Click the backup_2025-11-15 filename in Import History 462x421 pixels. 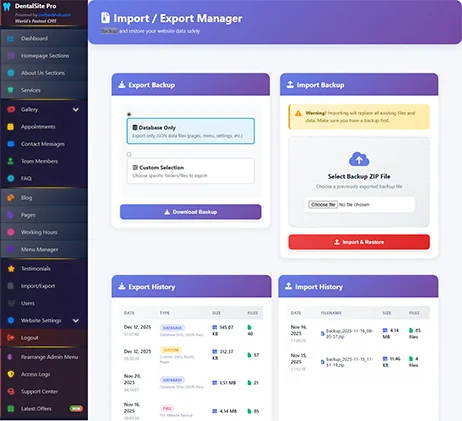[x=349, y=362]
